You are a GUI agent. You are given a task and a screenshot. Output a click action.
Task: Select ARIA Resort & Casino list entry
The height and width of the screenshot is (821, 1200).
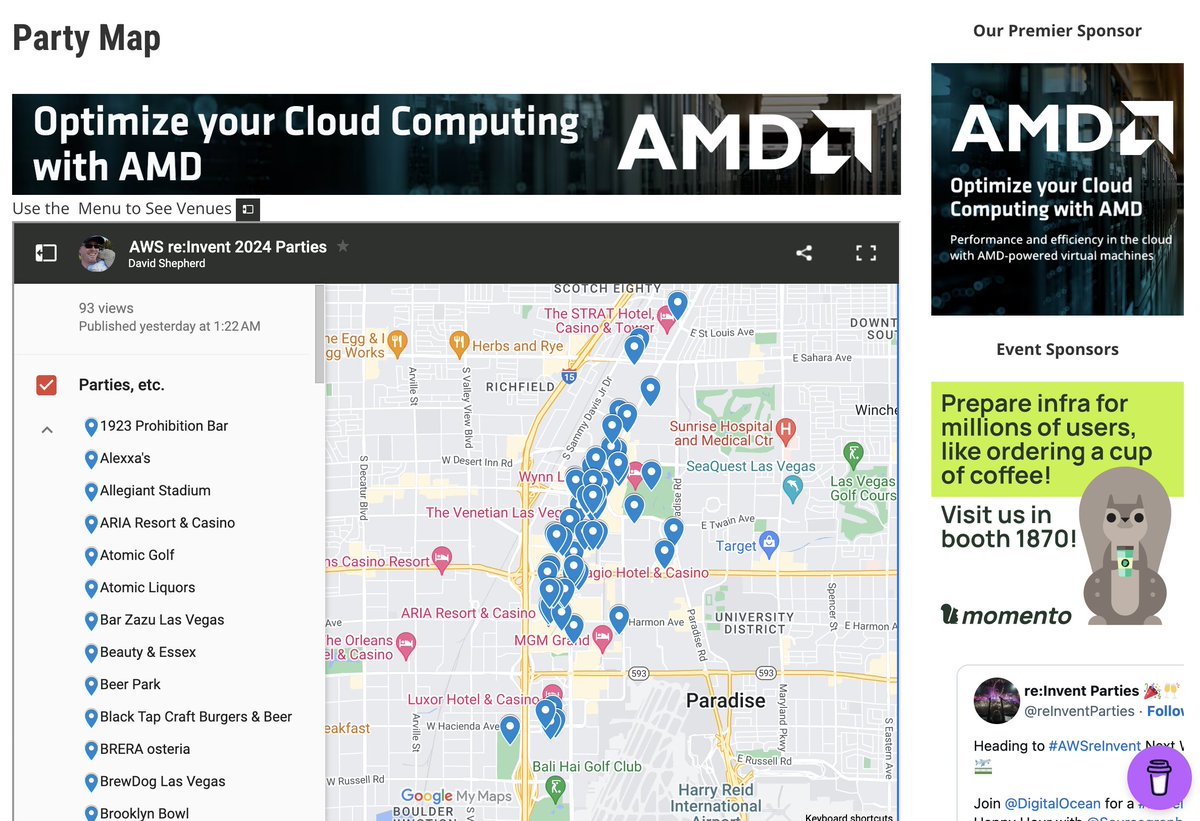(167, 523)
